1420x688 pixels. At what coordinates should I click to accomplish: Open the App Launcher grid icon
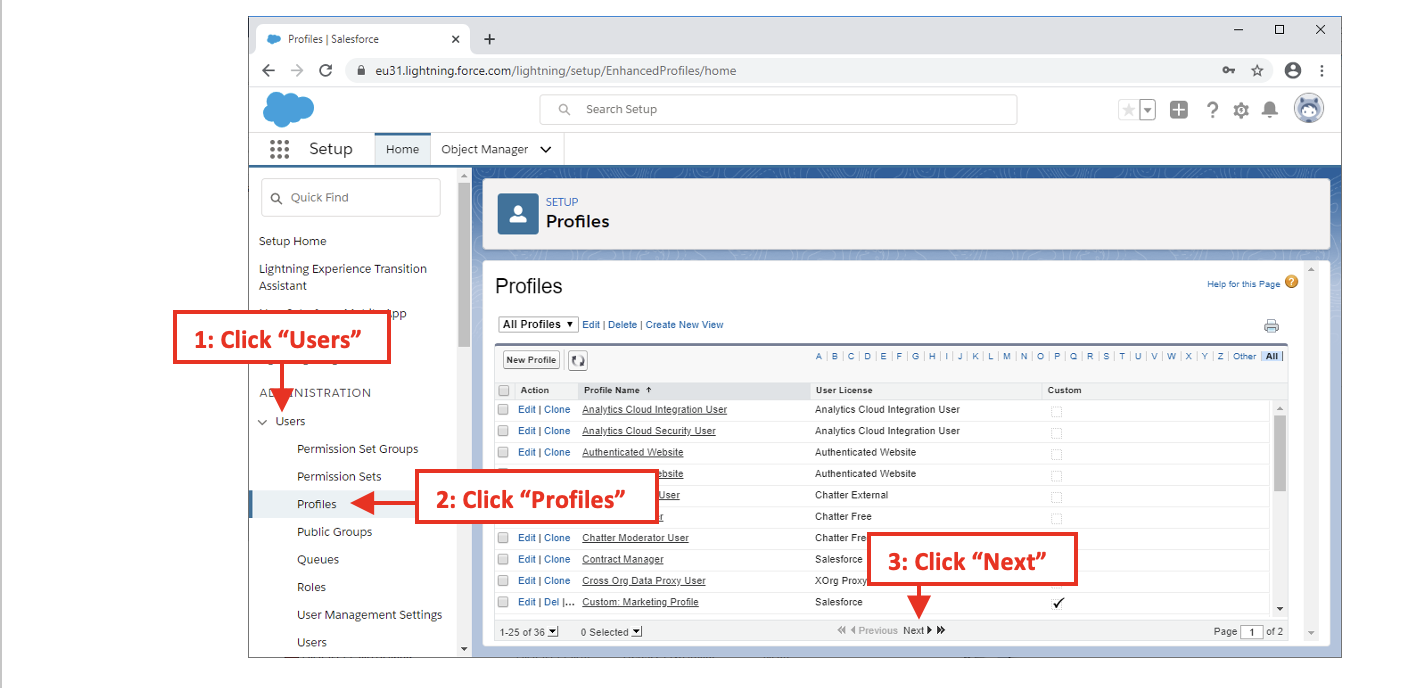(x=279, y=149)
